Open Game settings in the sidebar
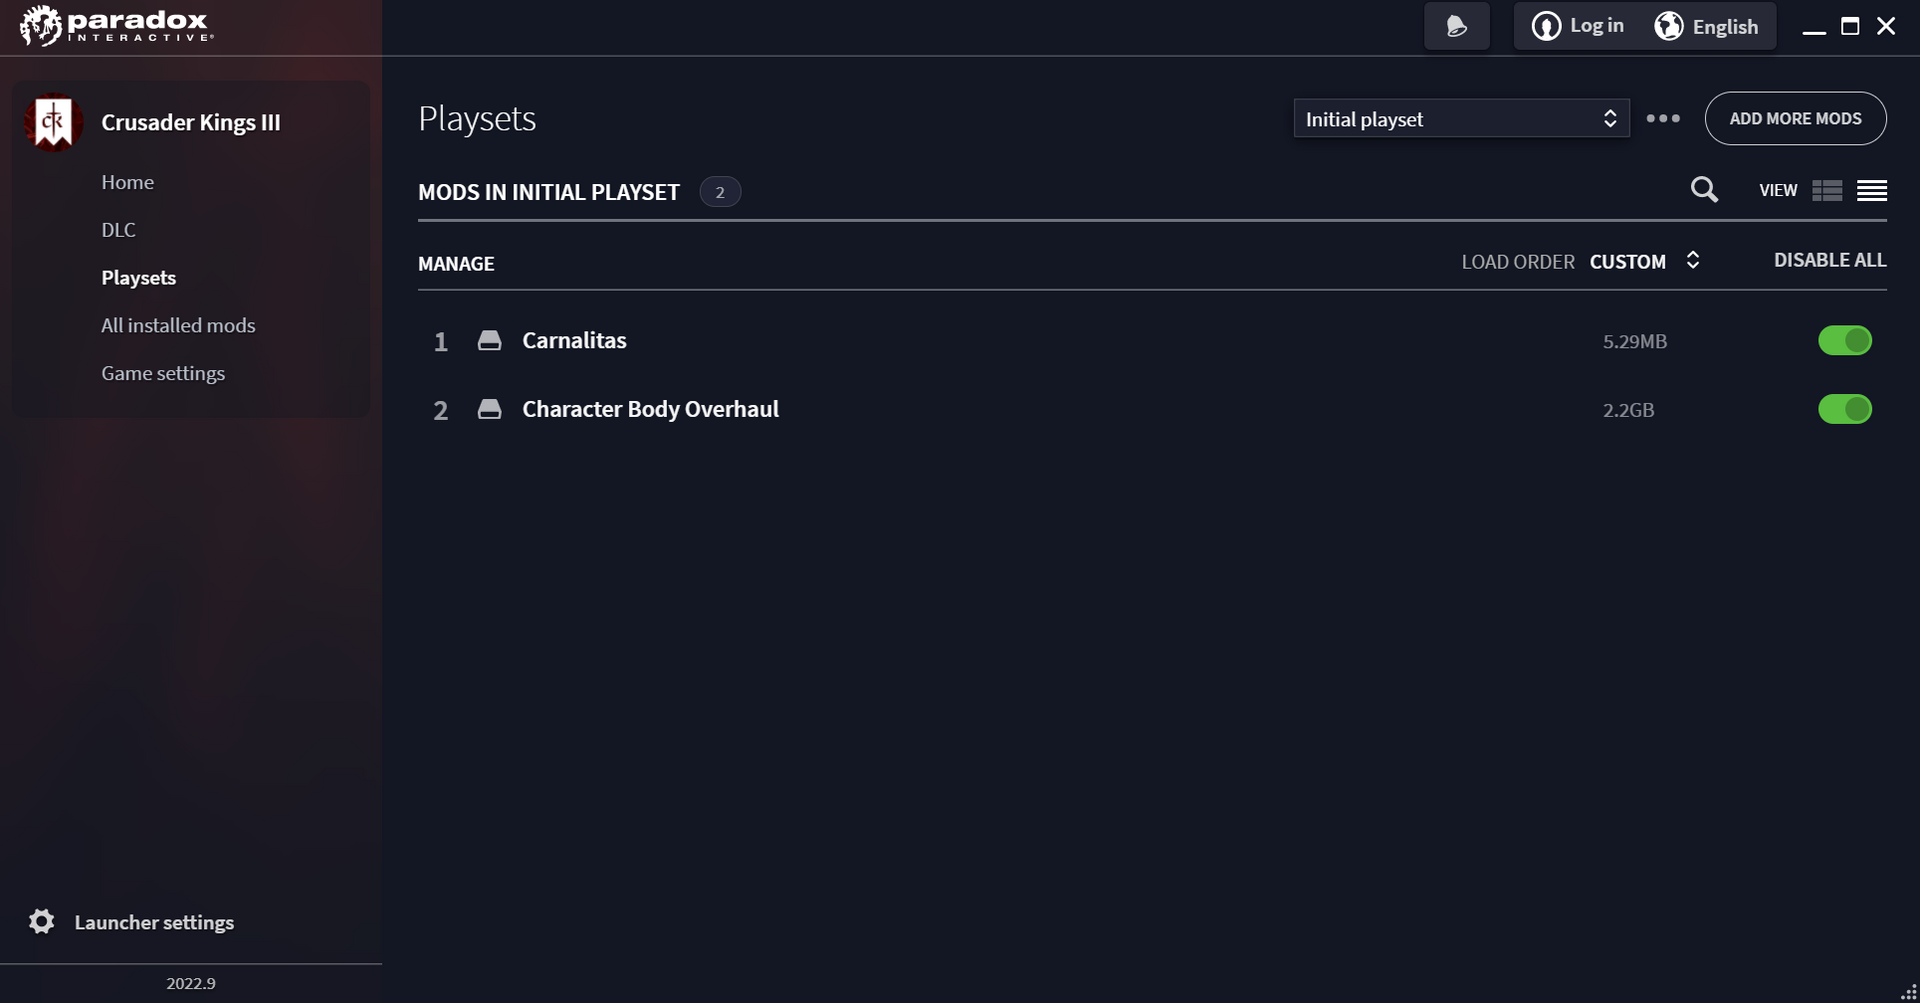 163,373
